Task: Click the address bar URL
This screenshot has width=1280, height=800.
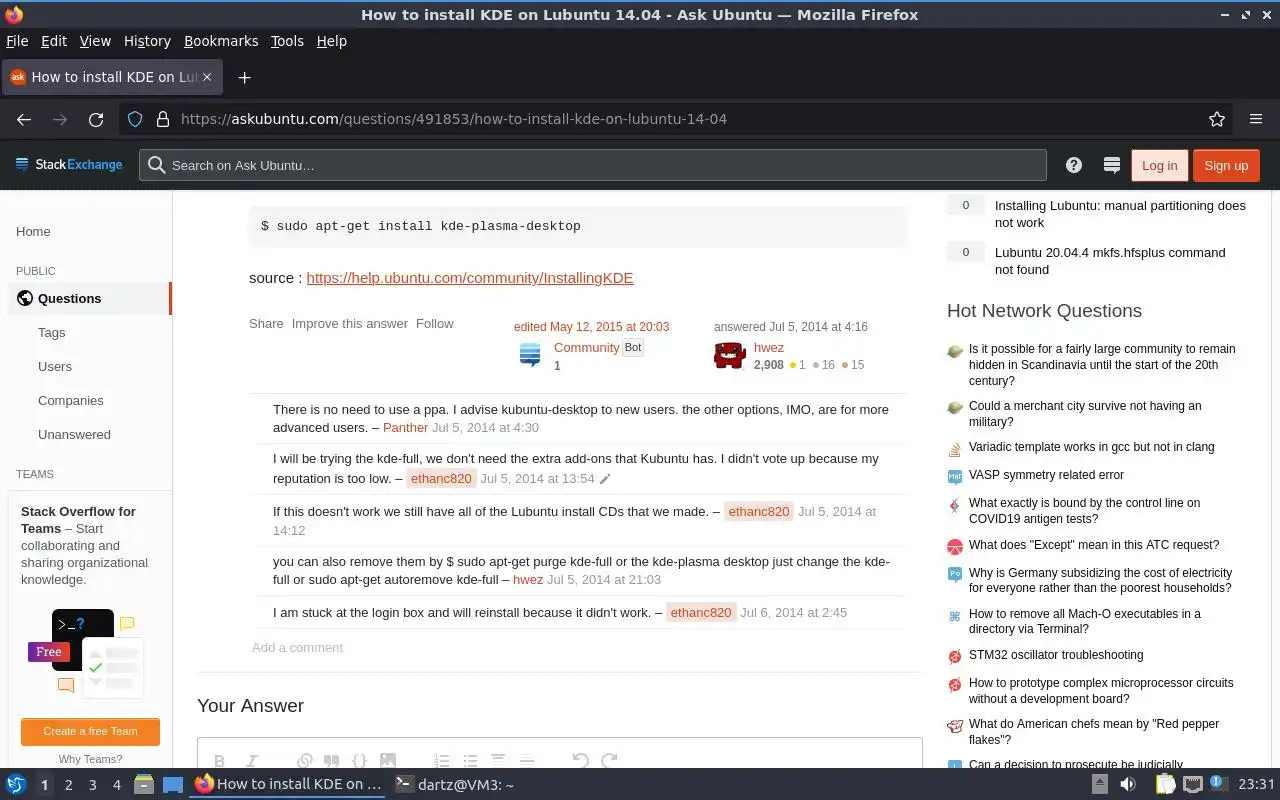Action: pos(454,119)
